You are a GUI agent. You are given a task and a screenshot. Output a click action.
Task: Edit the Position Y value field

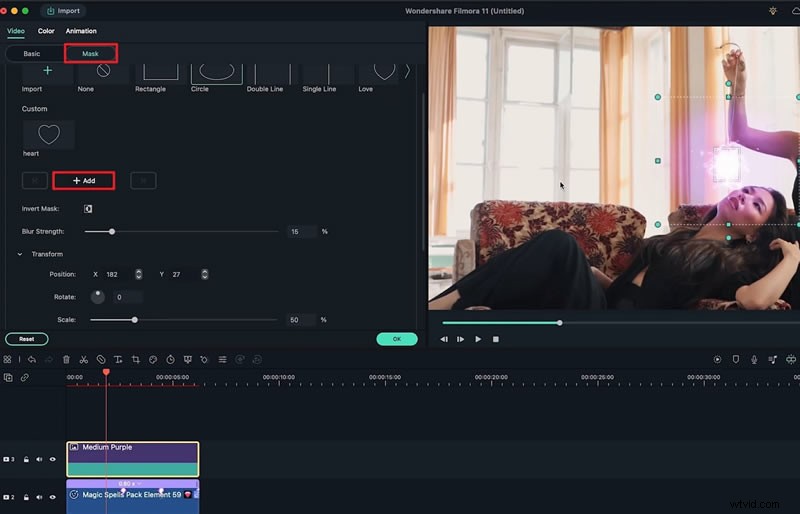point(184,275)
